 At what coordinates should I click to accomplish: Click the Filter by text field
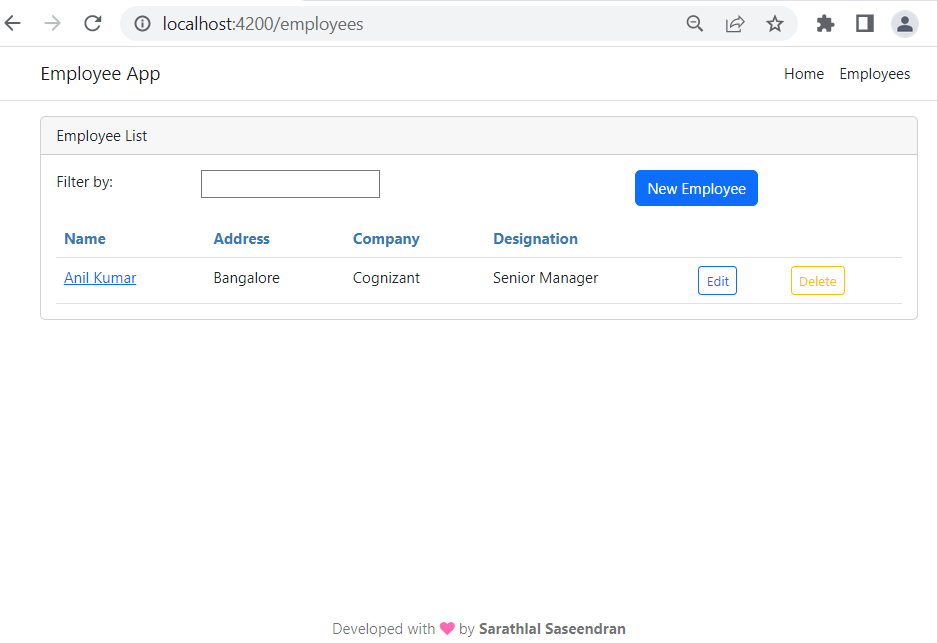click(290, 183)
